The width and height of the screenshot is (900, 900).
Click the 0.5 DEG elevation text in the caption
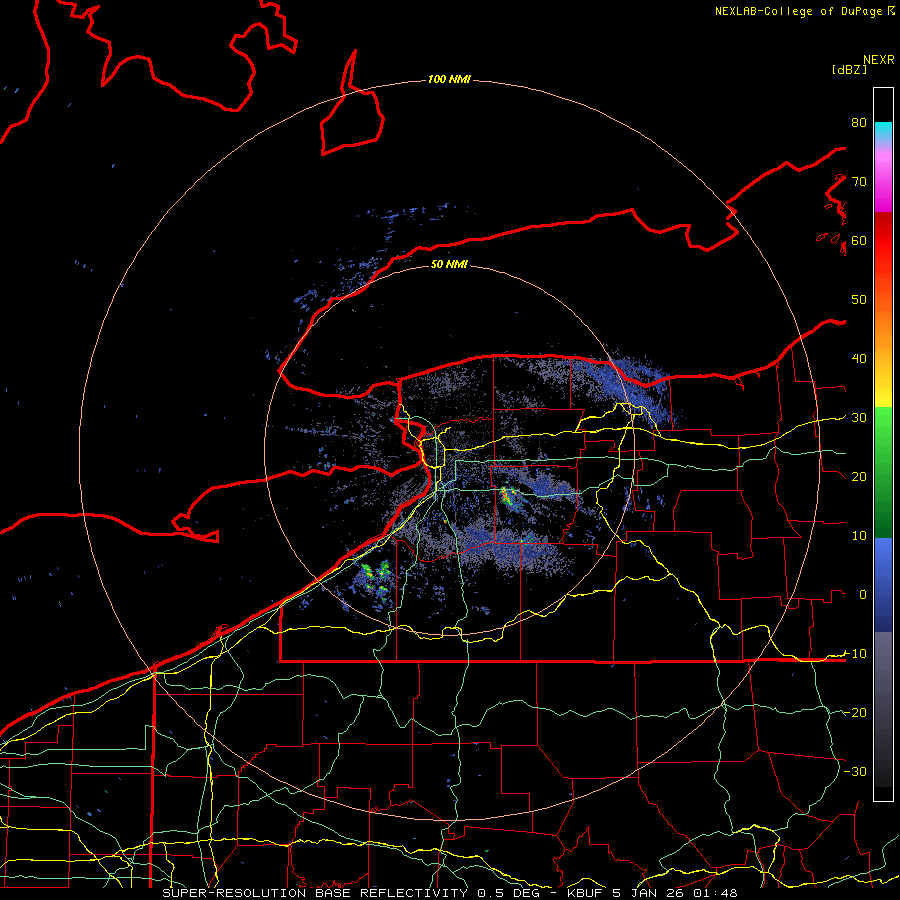click(509, 893)
